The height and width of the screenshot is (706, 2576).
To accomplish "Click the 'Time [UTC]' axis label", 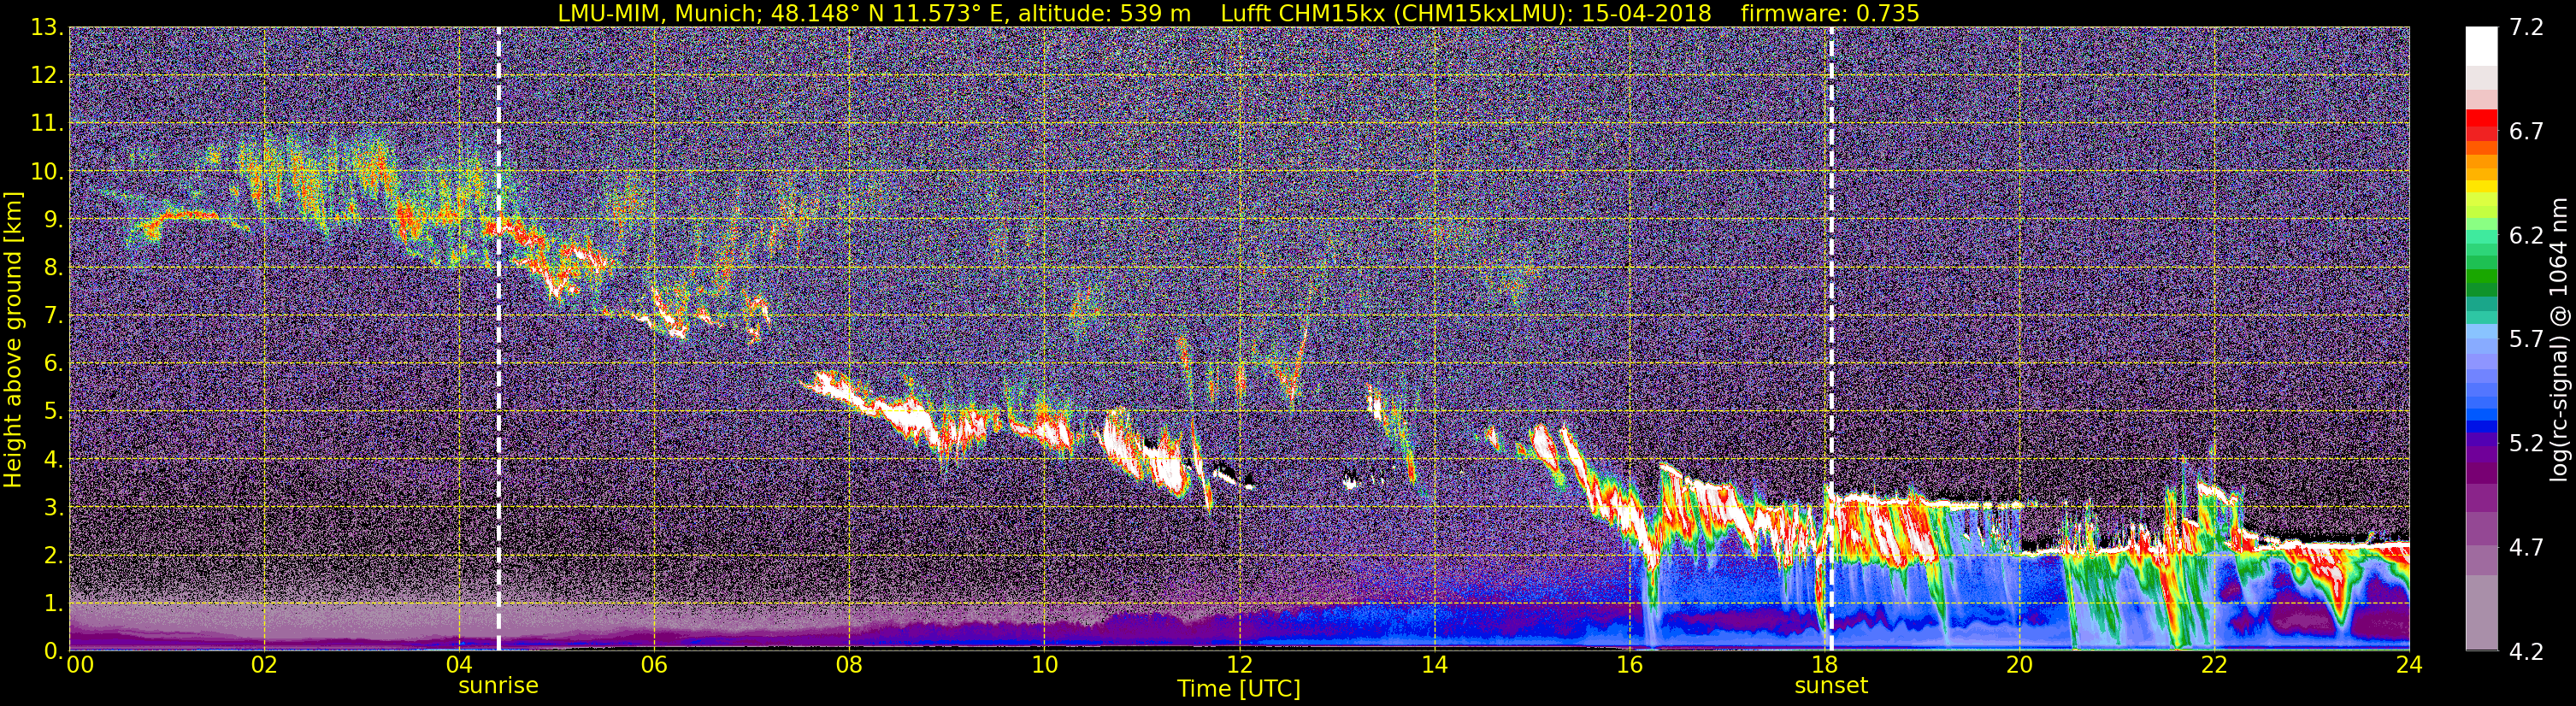I will click(x=1239, y=689).
